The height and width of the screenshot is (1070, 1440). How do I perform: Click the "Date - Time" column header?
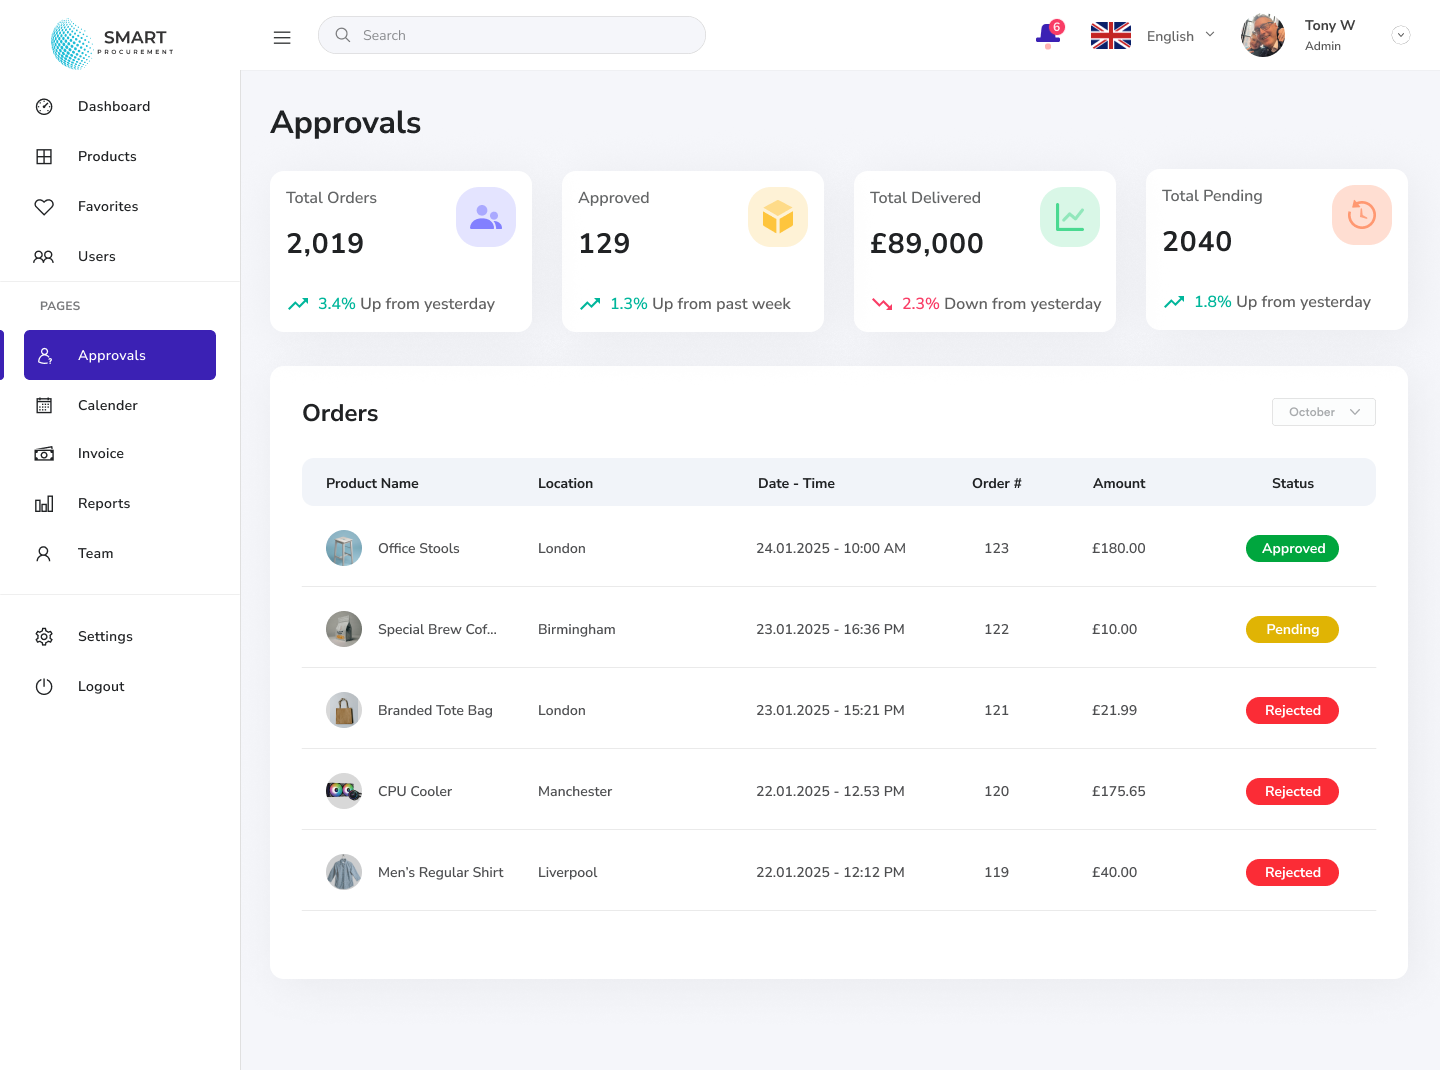(796, 483)
